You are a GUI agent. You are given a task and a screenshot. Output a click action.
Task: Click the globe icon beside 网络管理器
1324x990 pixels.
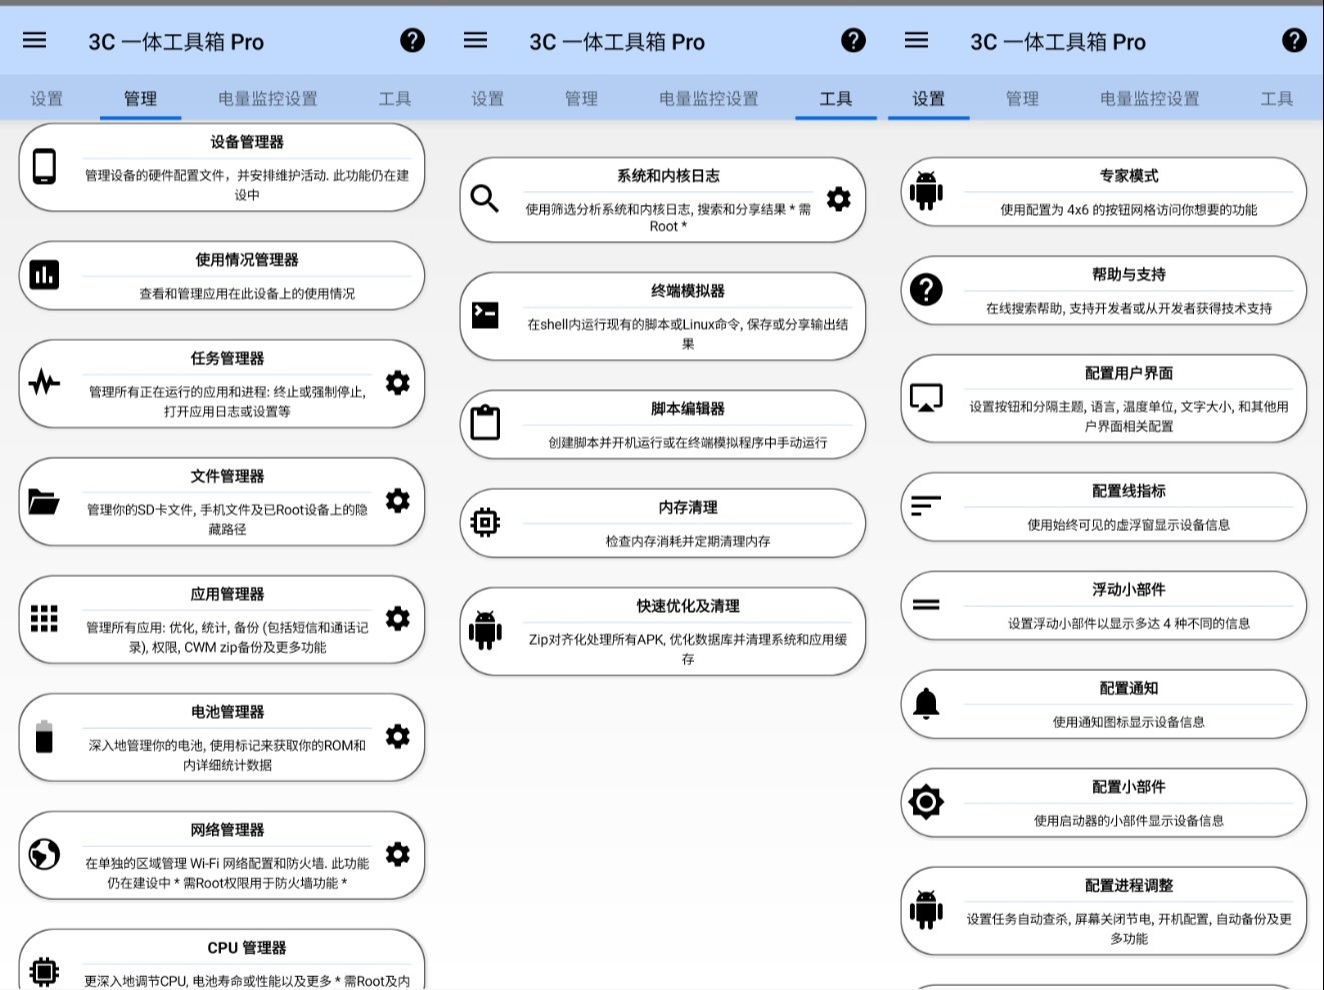[x=44, y=854]
